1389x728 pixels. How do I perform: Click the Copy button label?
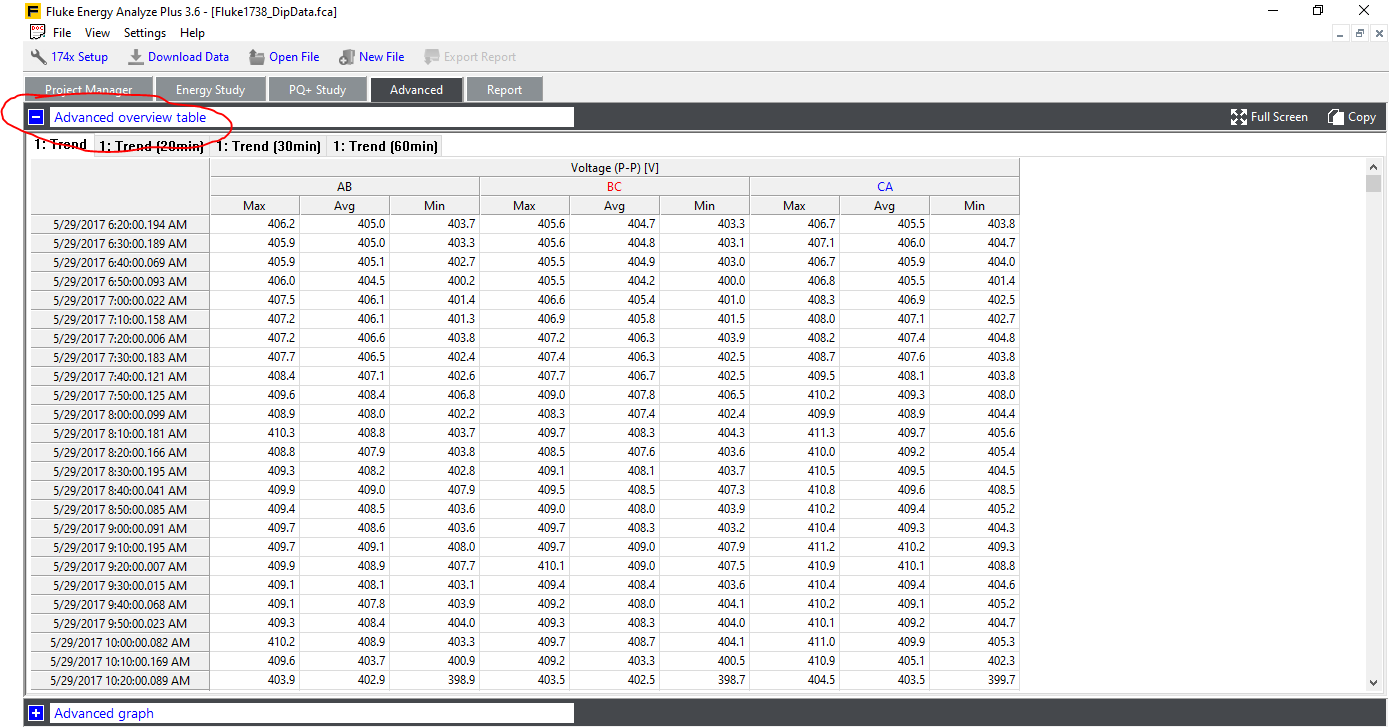click(1362, 117)
